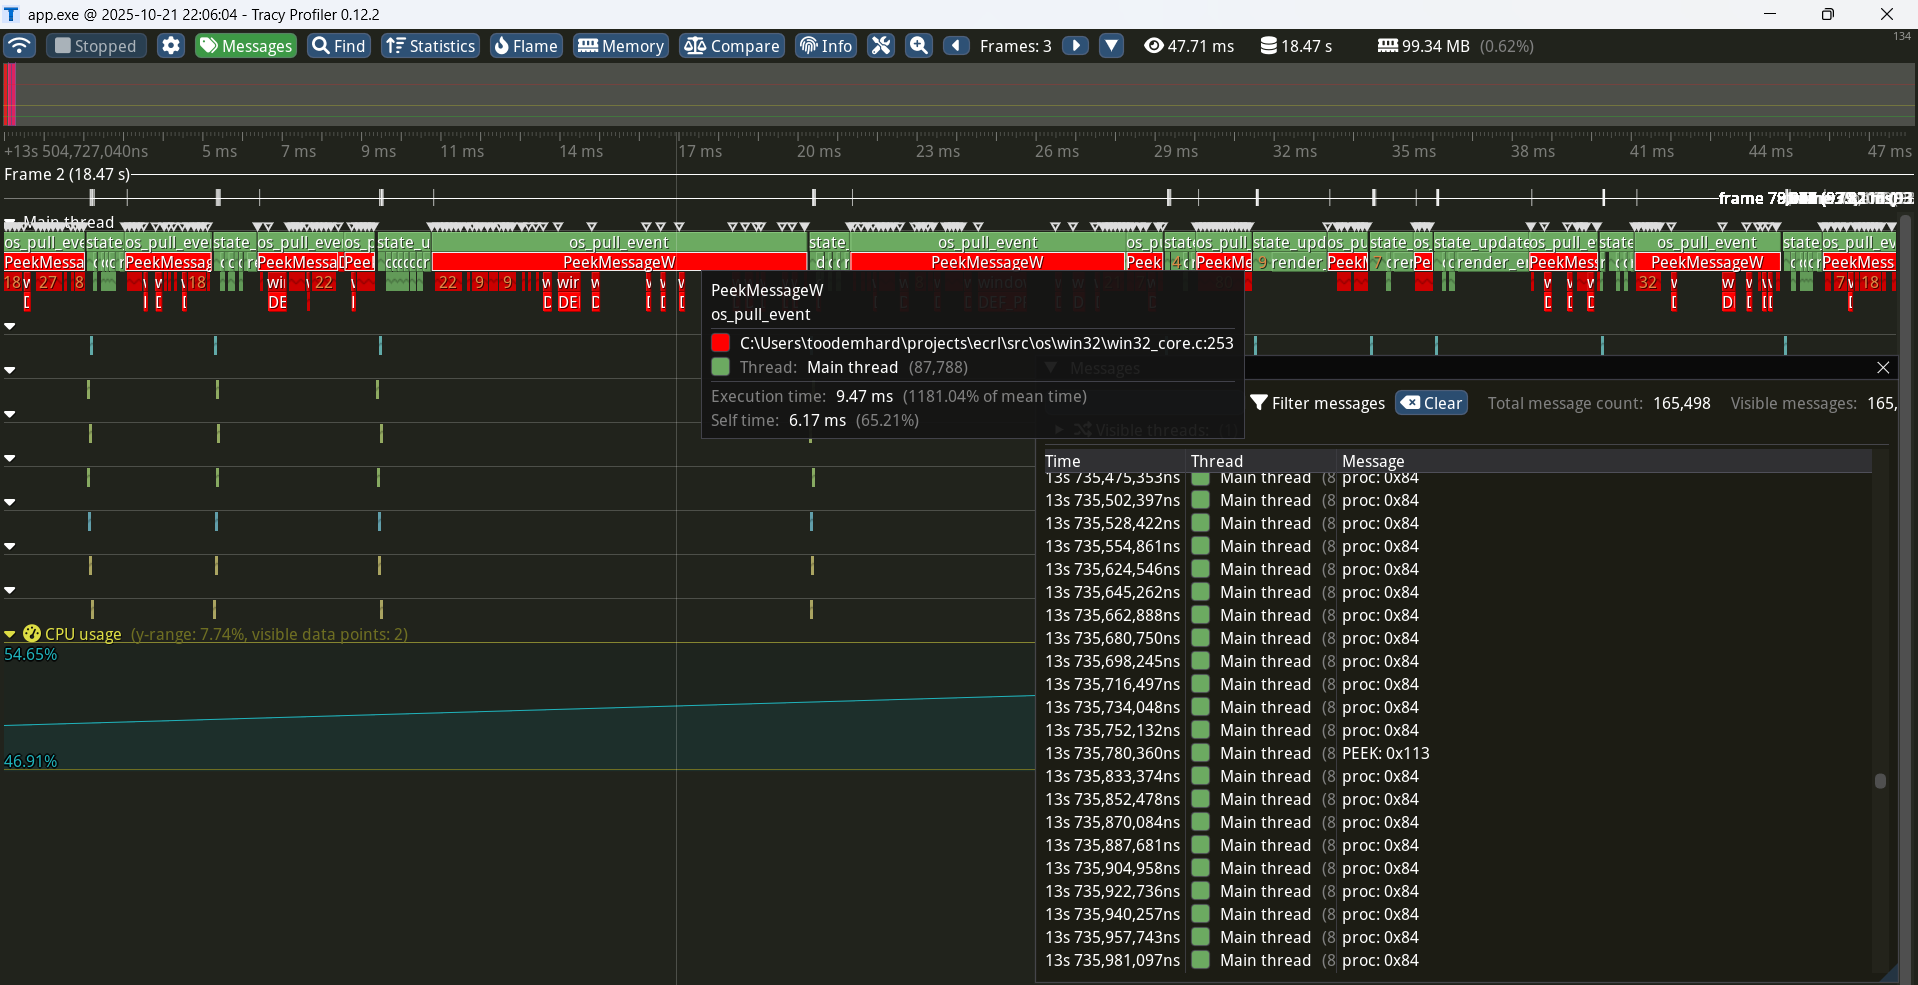
Task: Toggle the Messages window button
Action: 246,46
